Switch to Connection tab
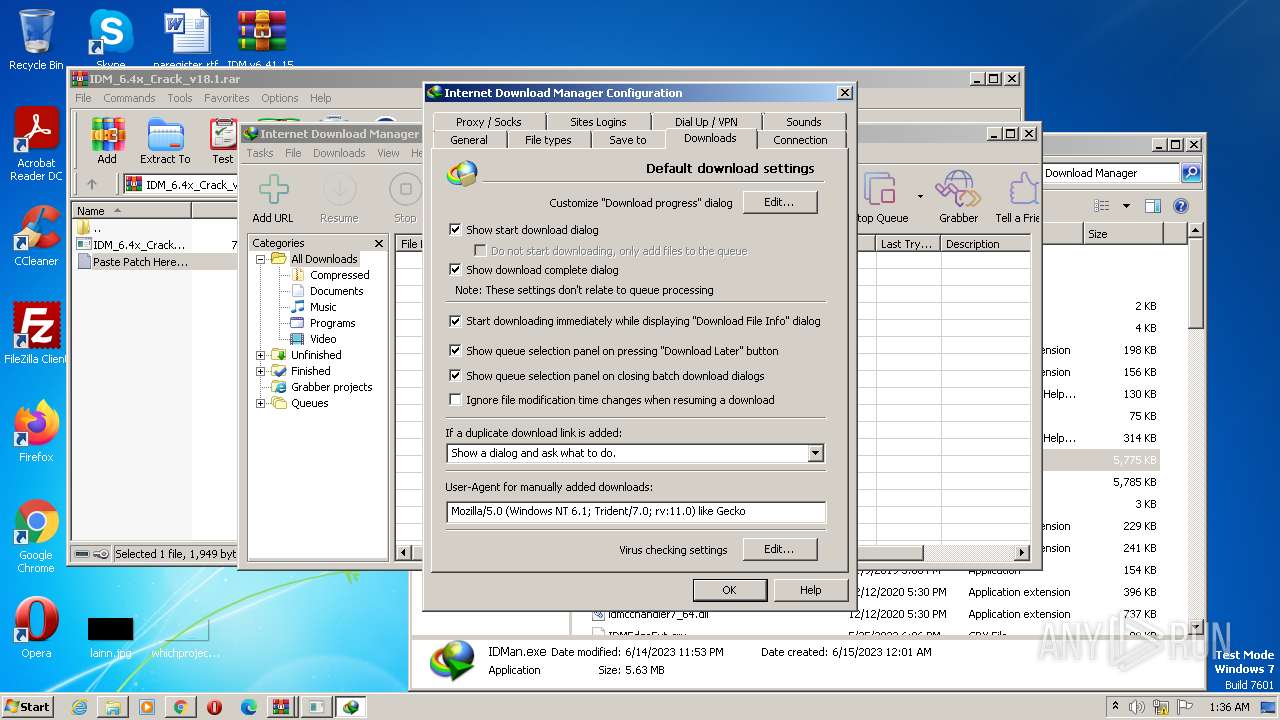The width and height of the screenshot is (1280, 720). [x=800, y=140]
